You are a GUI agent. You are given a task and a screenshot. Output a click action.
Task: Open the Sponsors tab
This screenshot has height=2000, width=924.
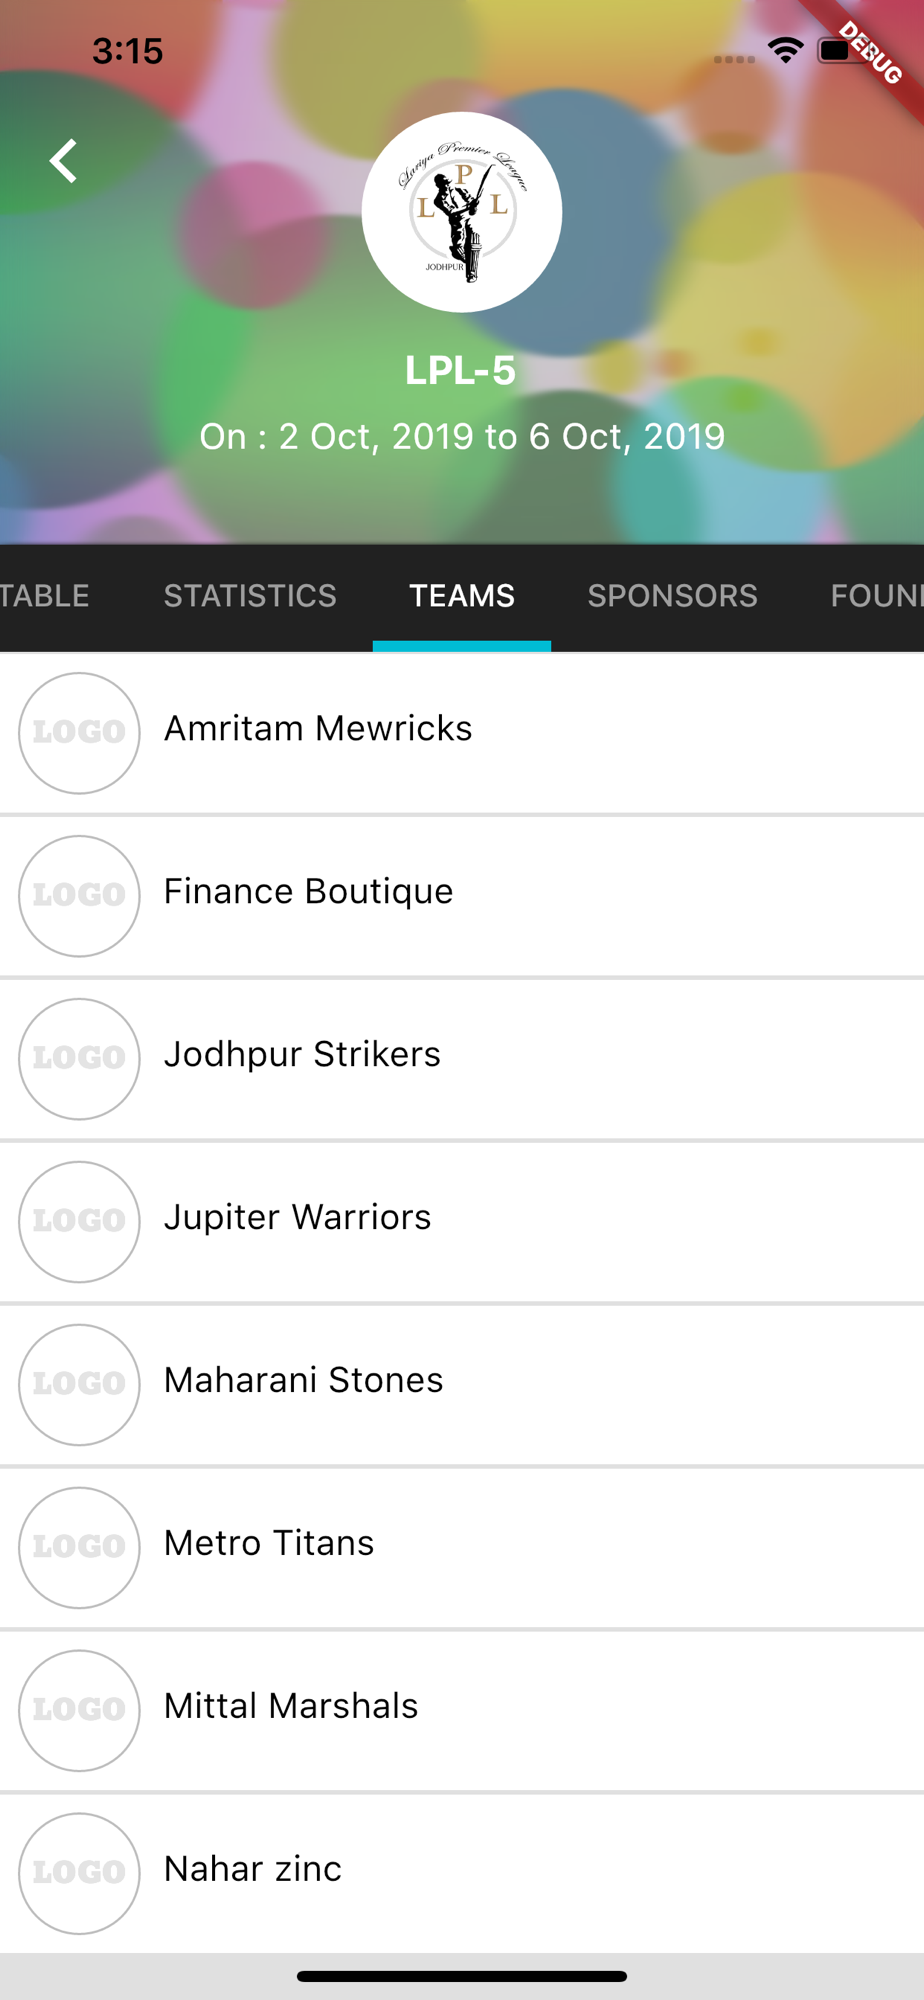tap(672, 596)
